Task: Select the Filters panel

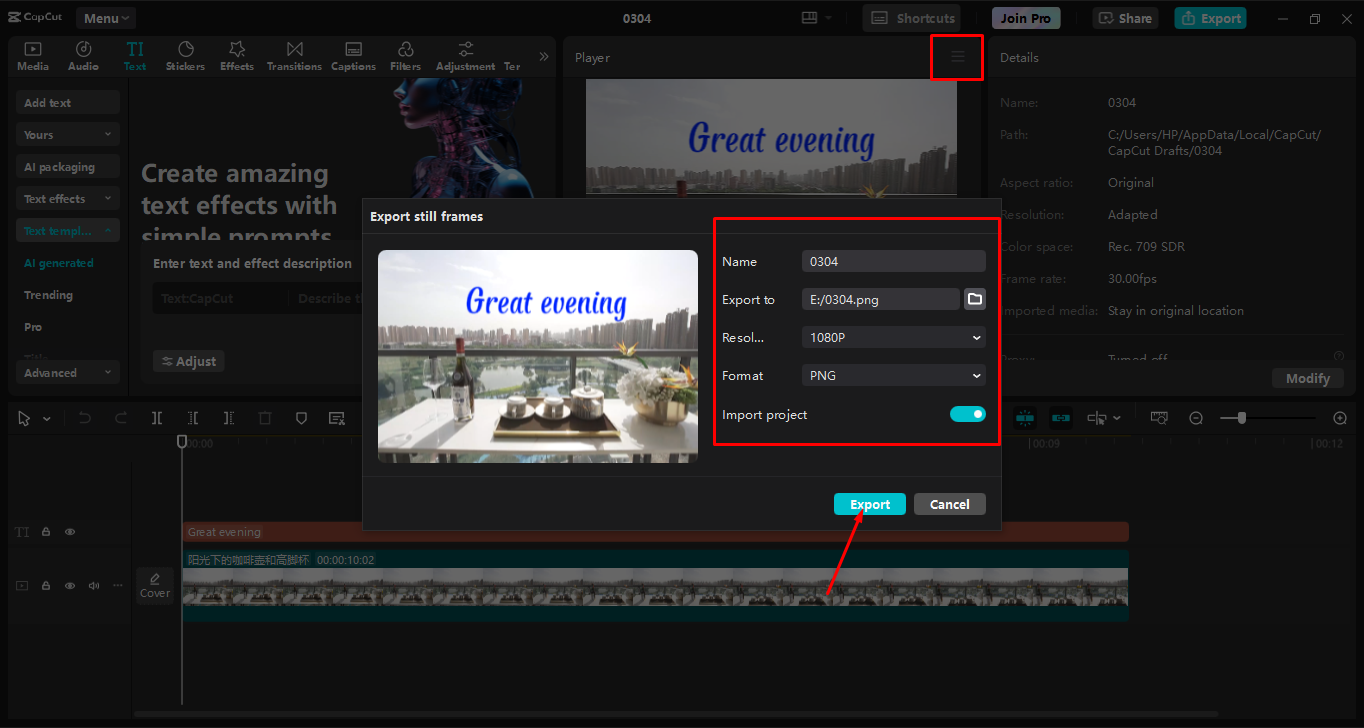Action: click(x=405, y=55)
